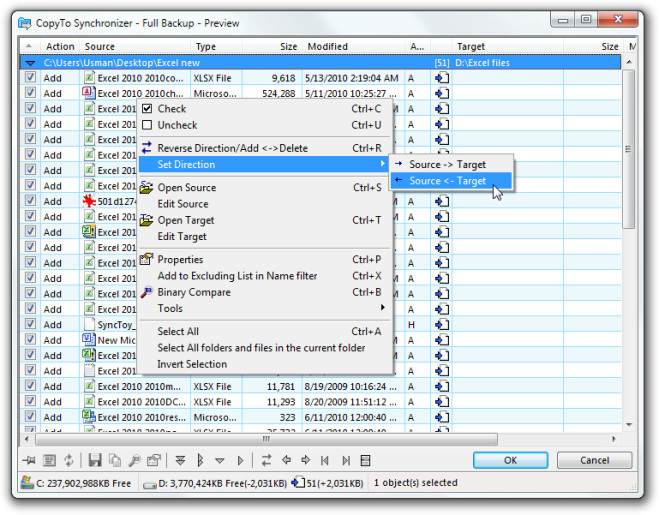This screenshot has height=515, width=660.
Task: Click the Word document icon of New Mic
Action: click(88, 339)
